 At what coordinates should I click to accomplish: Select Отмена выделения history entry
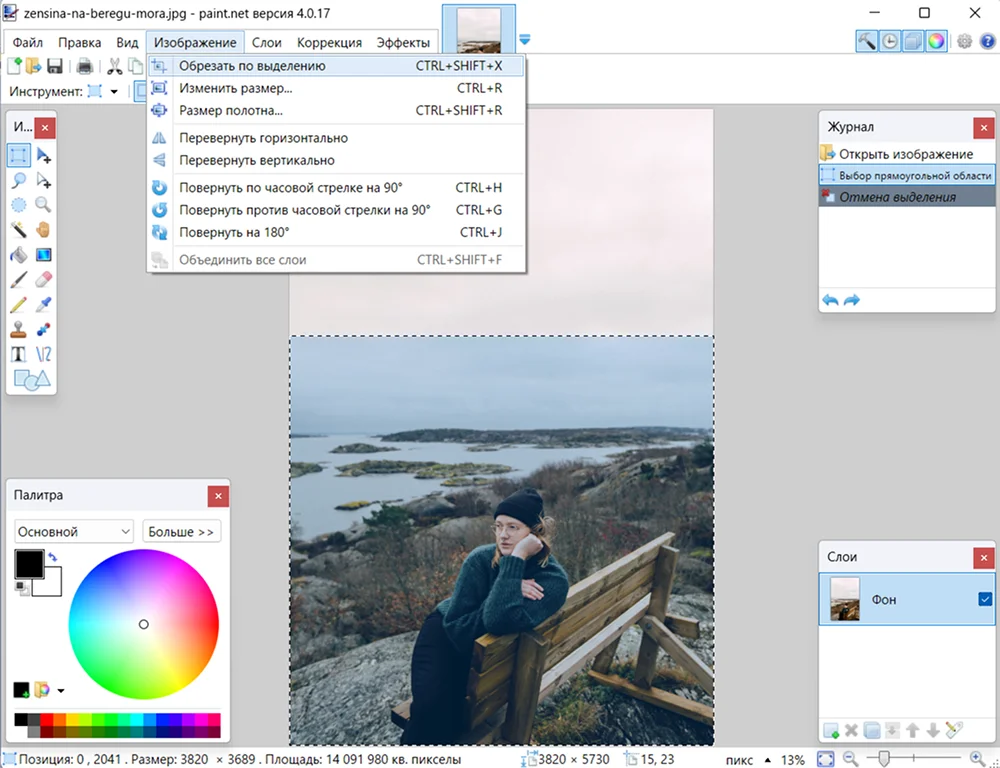[x=897, y=197]
